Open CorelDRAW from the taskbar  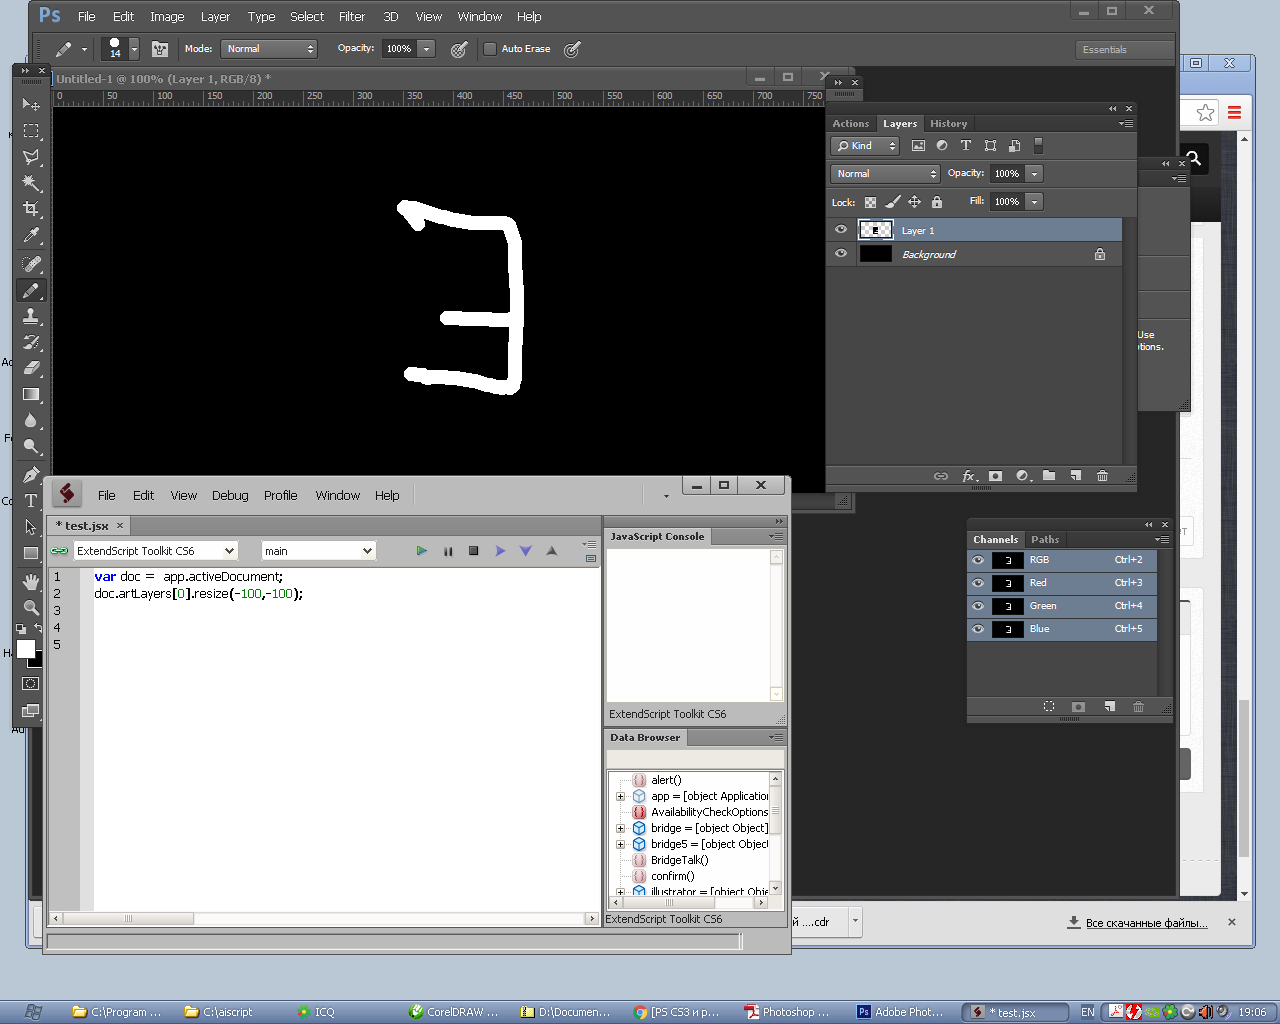click(x=455, y=1012)
